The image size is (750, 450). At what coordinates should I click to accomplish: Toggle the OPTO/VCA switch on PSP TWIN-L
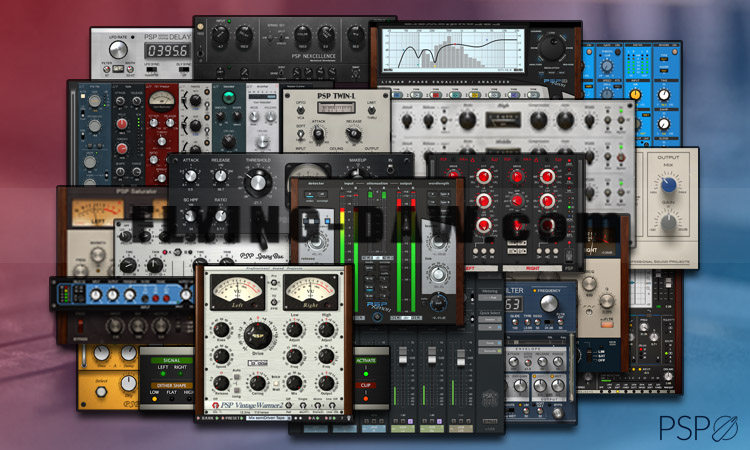[x=301, y=111]
